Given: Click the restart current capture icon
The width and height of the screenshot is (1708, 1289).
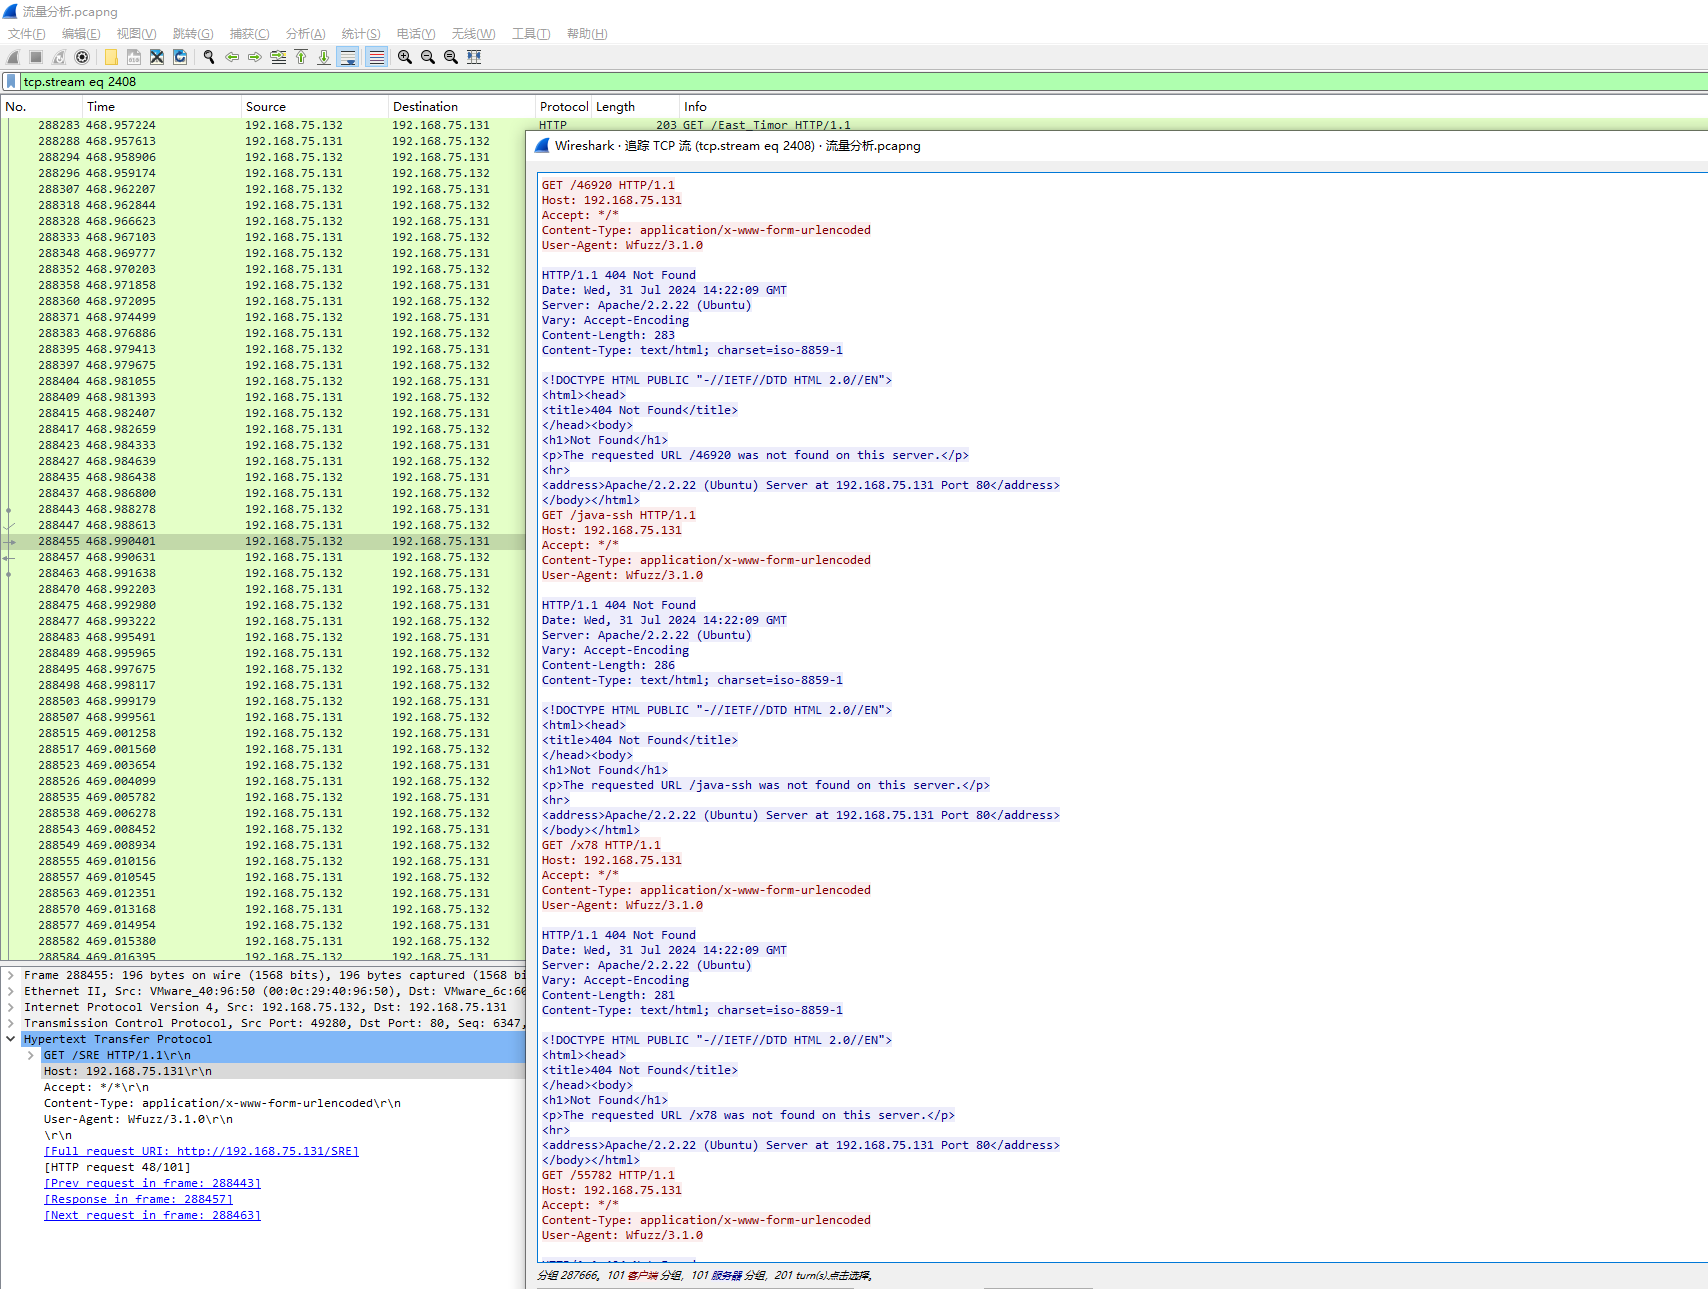Looking at the screenshot, I should coord(59,57).
